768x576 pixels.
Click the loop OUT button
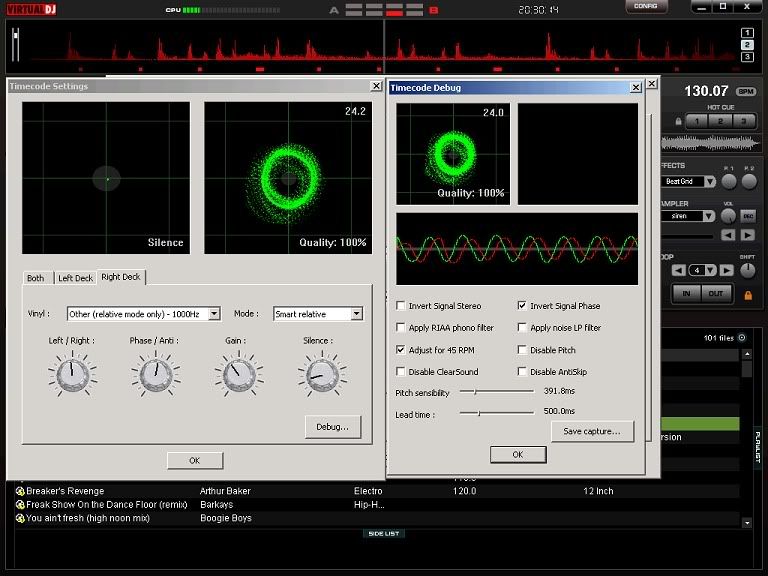point(716,293)
